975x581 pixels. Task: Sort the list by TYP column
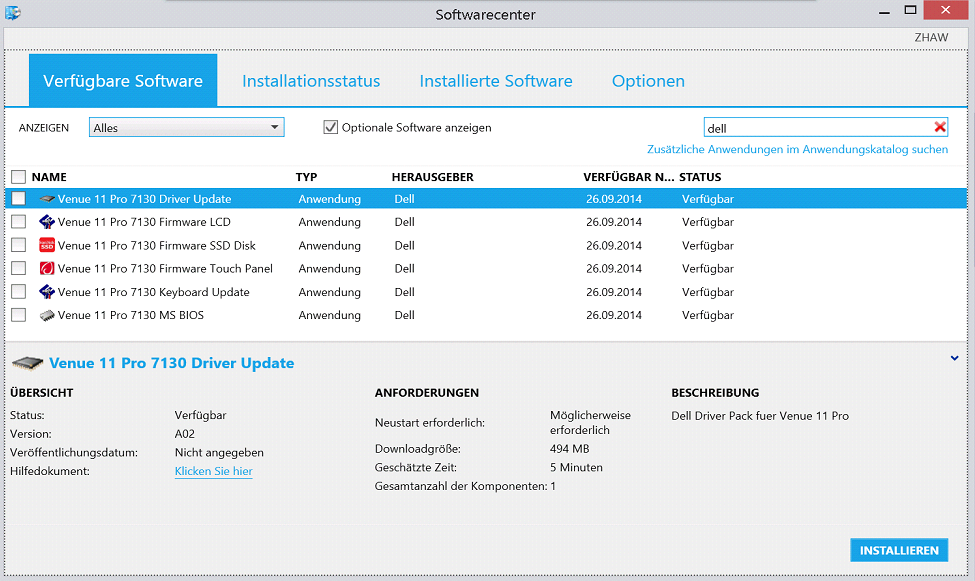(x=307, y=177)
